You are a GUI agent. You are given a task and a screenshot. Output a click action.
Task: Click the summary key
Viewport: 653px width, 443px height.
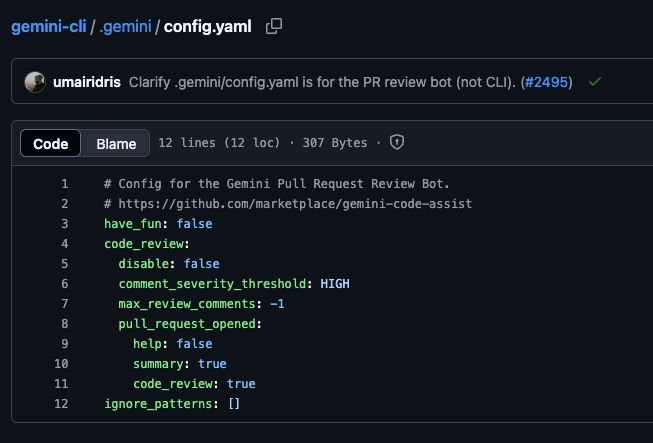[158, 363]
